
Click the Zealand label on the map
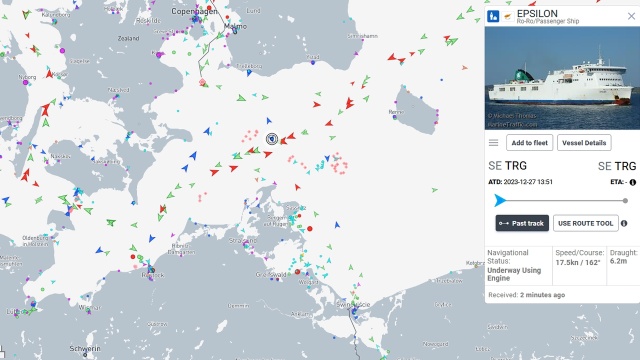coord(129,38)
